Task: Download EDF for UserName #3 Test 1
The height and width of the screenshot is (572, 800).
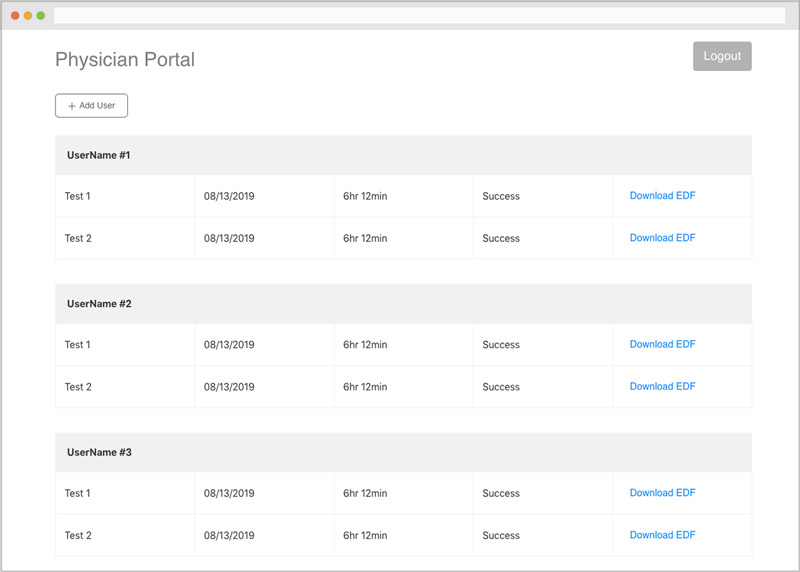Action: tap(662, 493)
